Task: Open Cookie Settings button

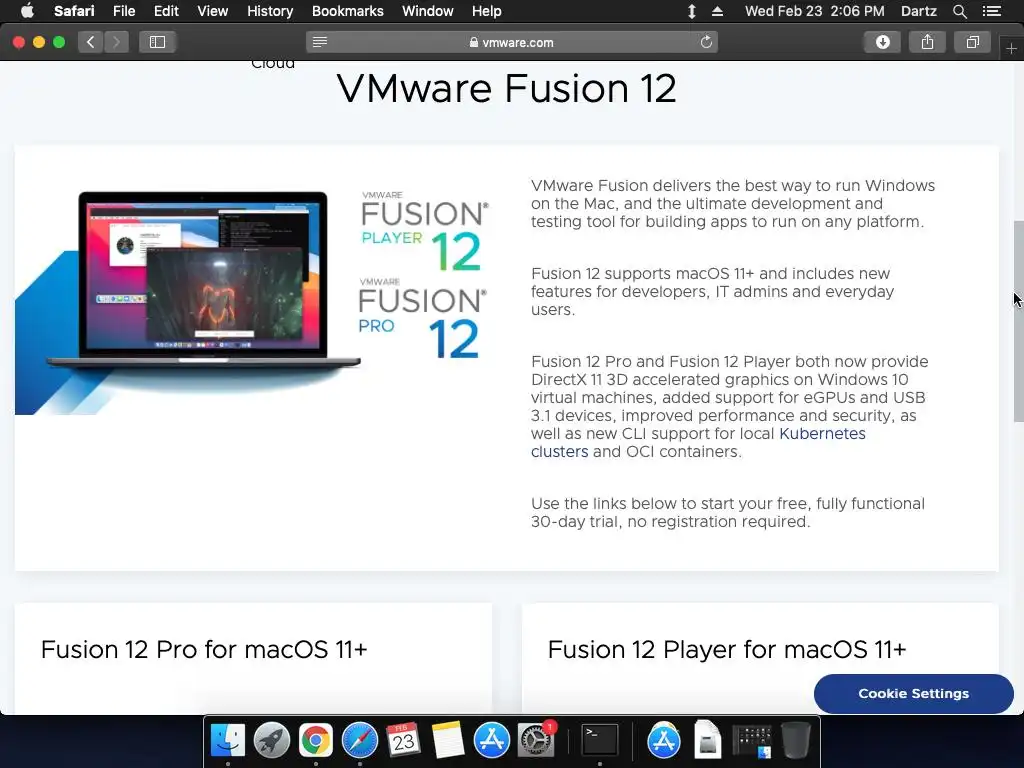Action: pyautogui.click(x=913, y=694)
